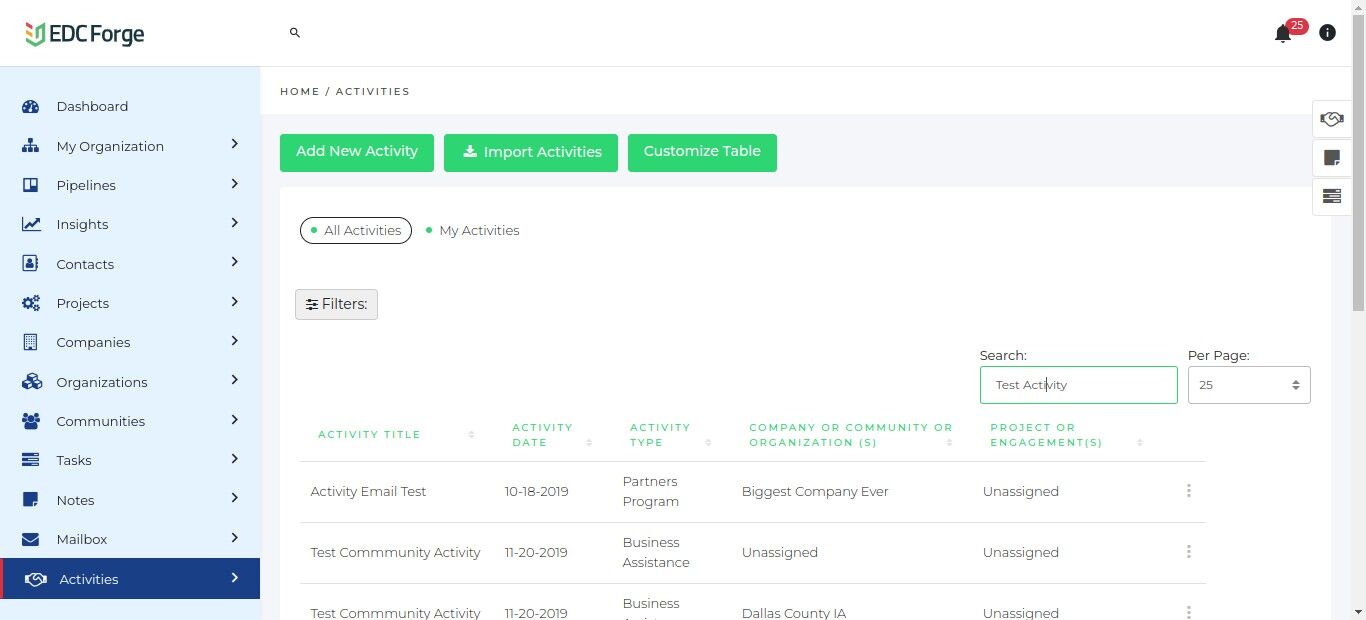Open row menu for Activity Email Test
The height and width of the screenshot is (620, 1366).
[1188, 491]
